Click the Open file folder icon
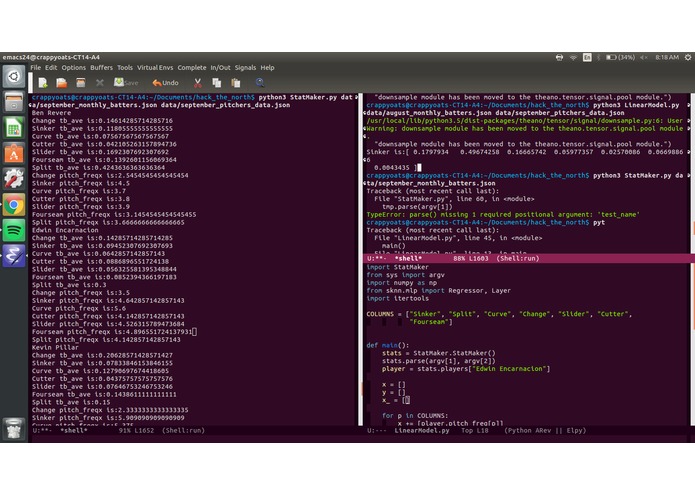 tap(62, 82)
